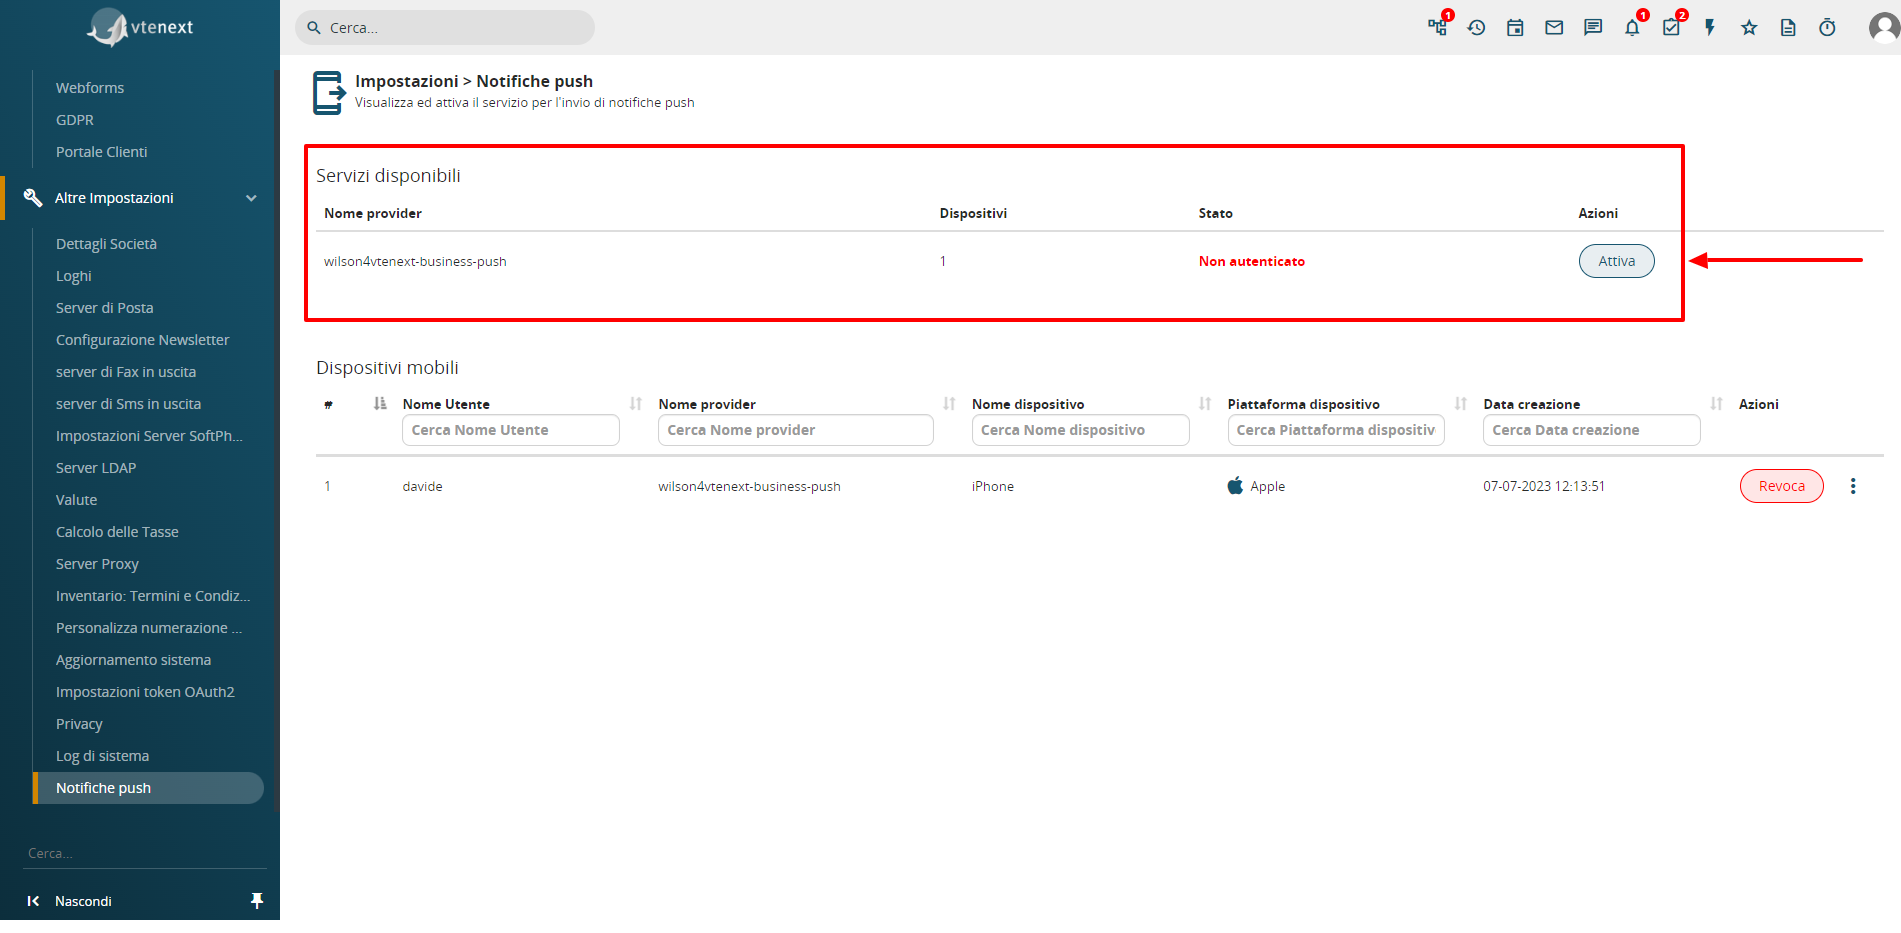The image size is (1901, 933).
Task: Open Inventario: Termini e Condizioni entry
Action: pyautogui.click(x=153, y=596)
